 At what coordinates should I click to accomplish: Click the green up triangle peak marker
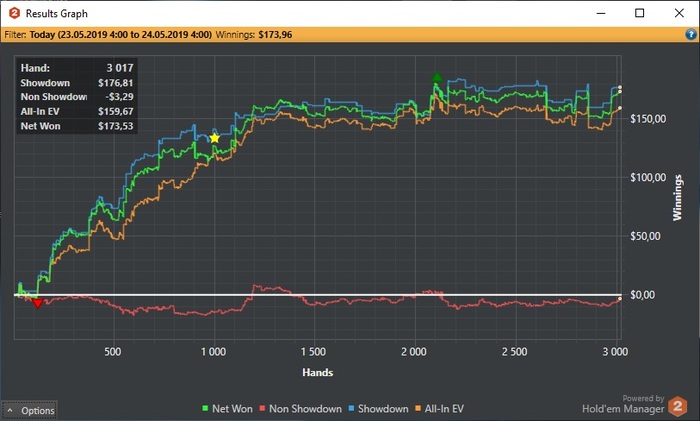[x=437, y=78]
